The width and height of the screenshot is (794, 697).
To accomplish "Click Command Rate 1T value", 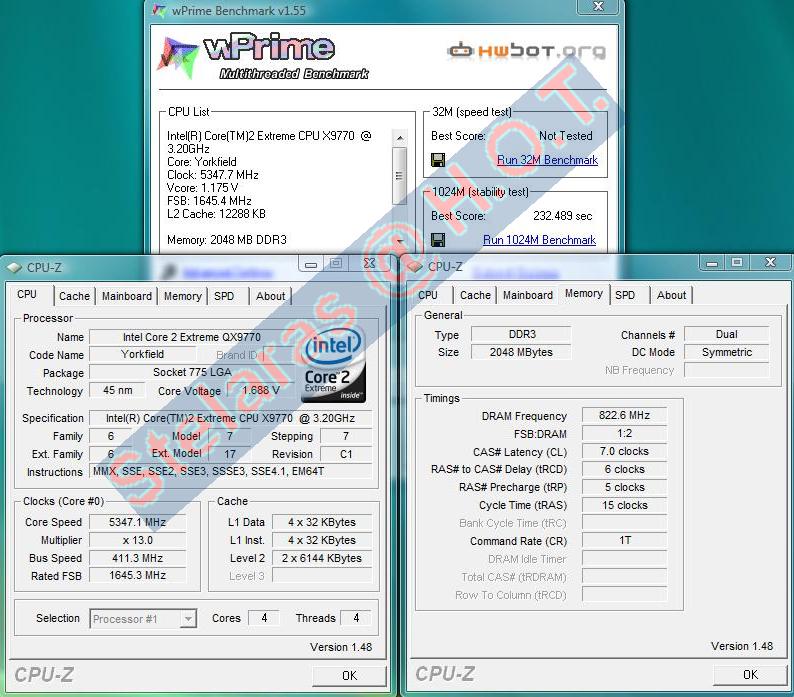I will click(624, 540).
